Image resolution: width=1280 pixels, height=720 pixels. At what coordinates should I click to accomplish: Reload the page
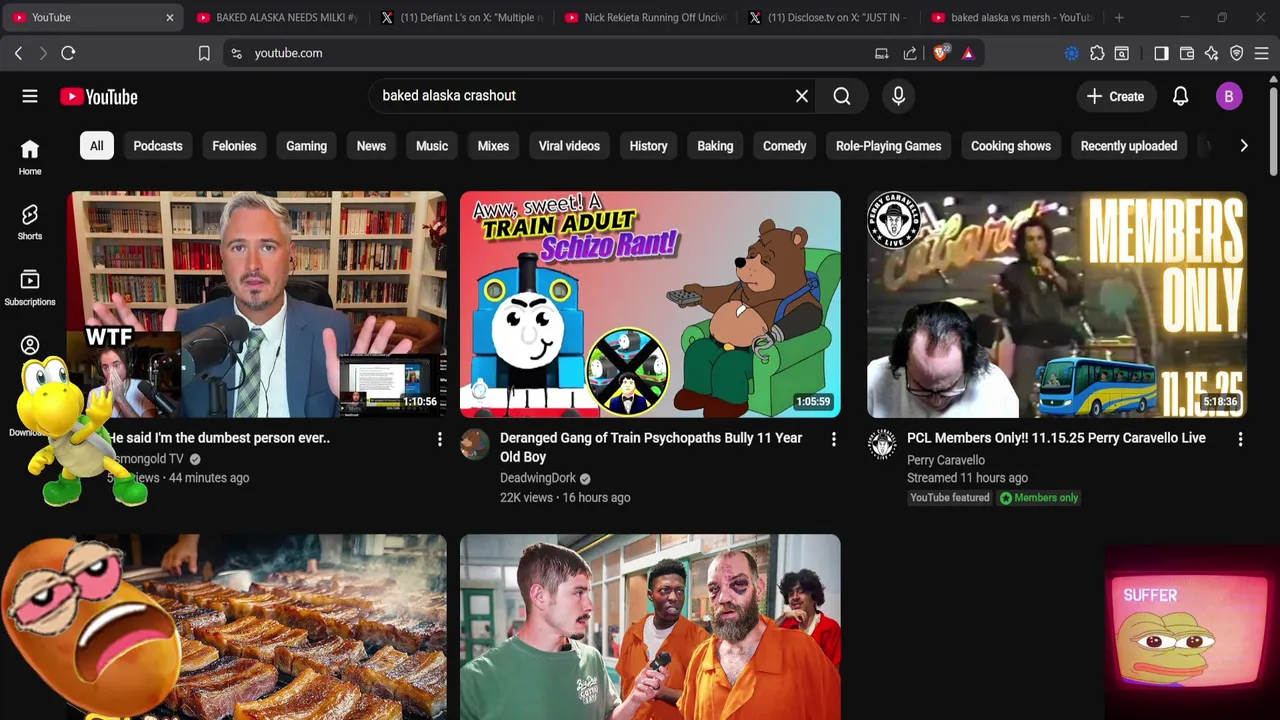tap(68, 53)
